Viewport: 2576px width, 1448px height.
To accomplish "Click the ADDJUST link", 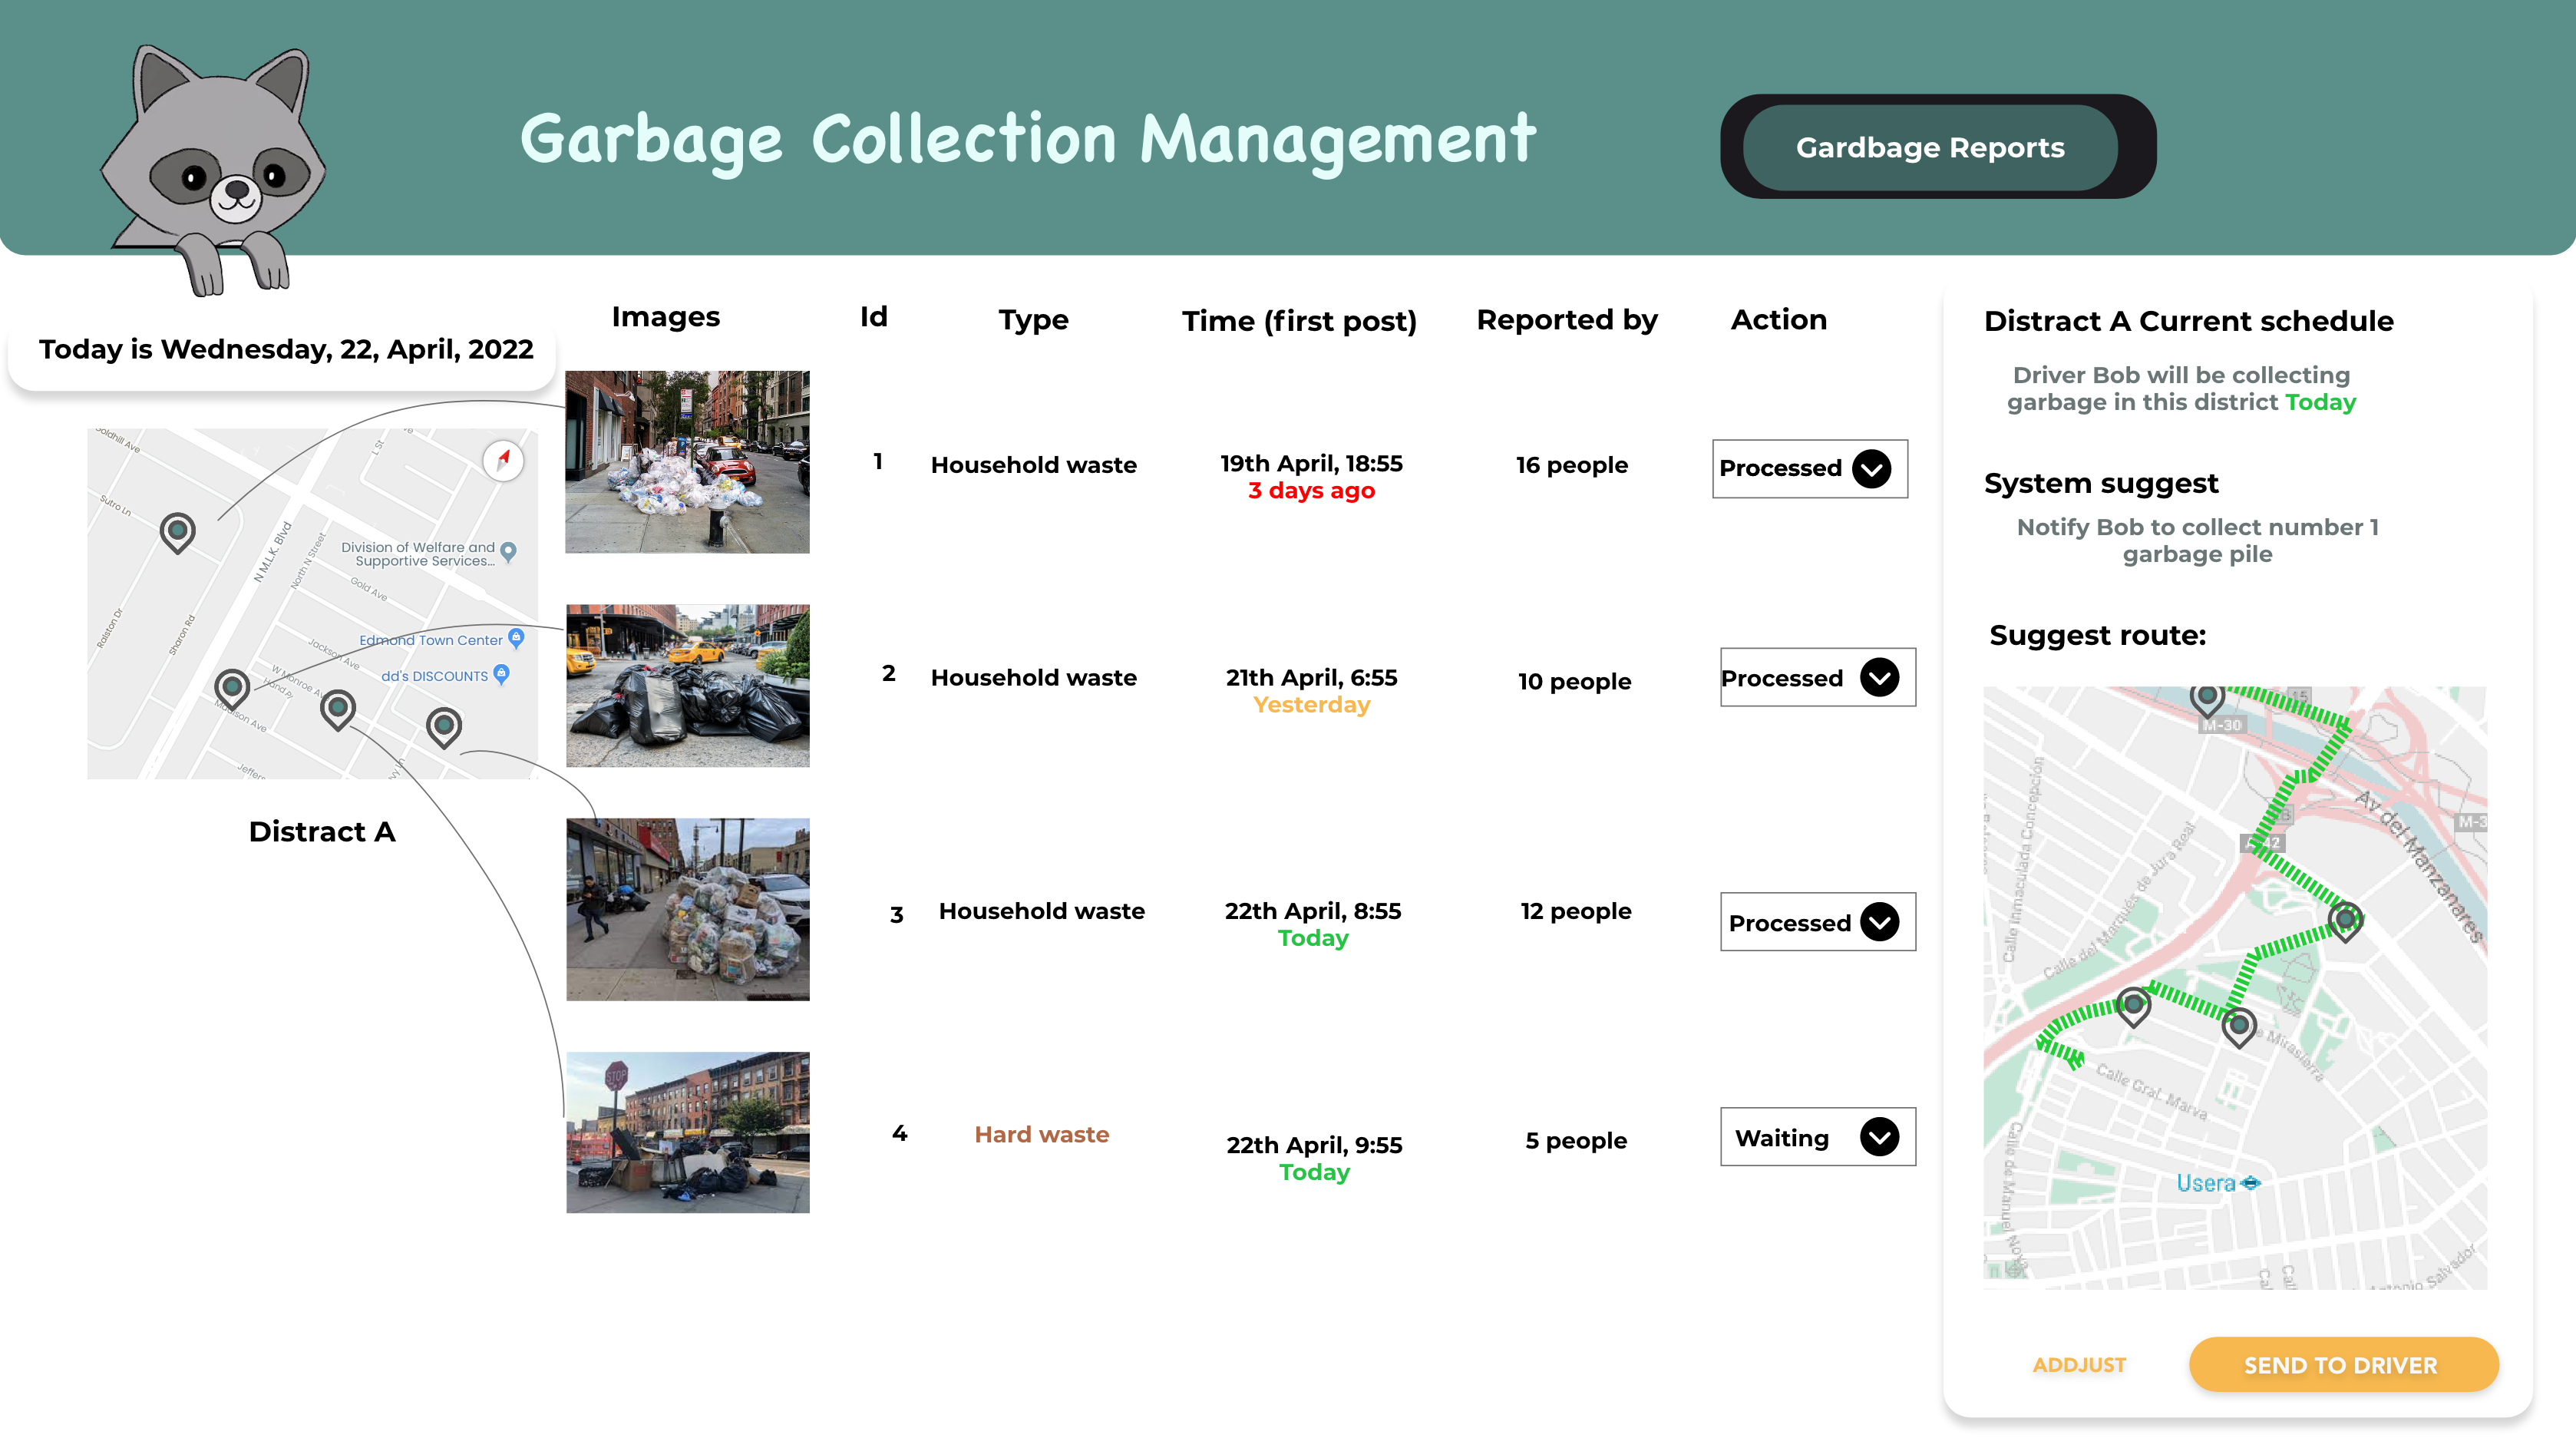I will [2079, 1365].
